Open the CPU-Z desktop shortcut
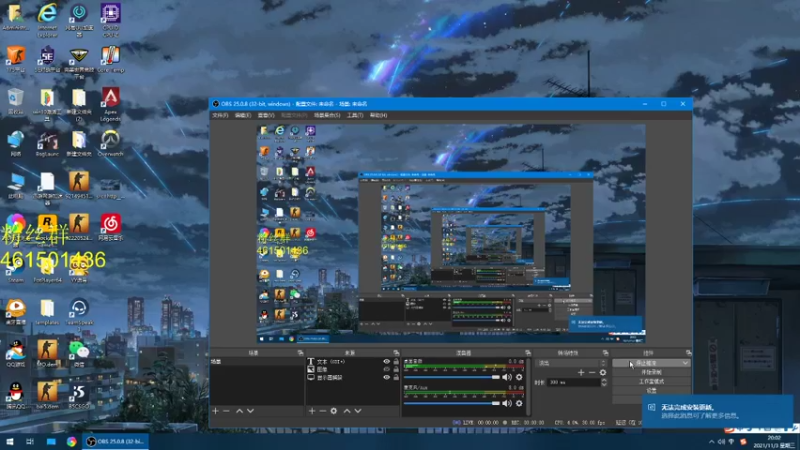Image resolution: width=800 pixels, height=450 pixels. [x=111, y=20]
